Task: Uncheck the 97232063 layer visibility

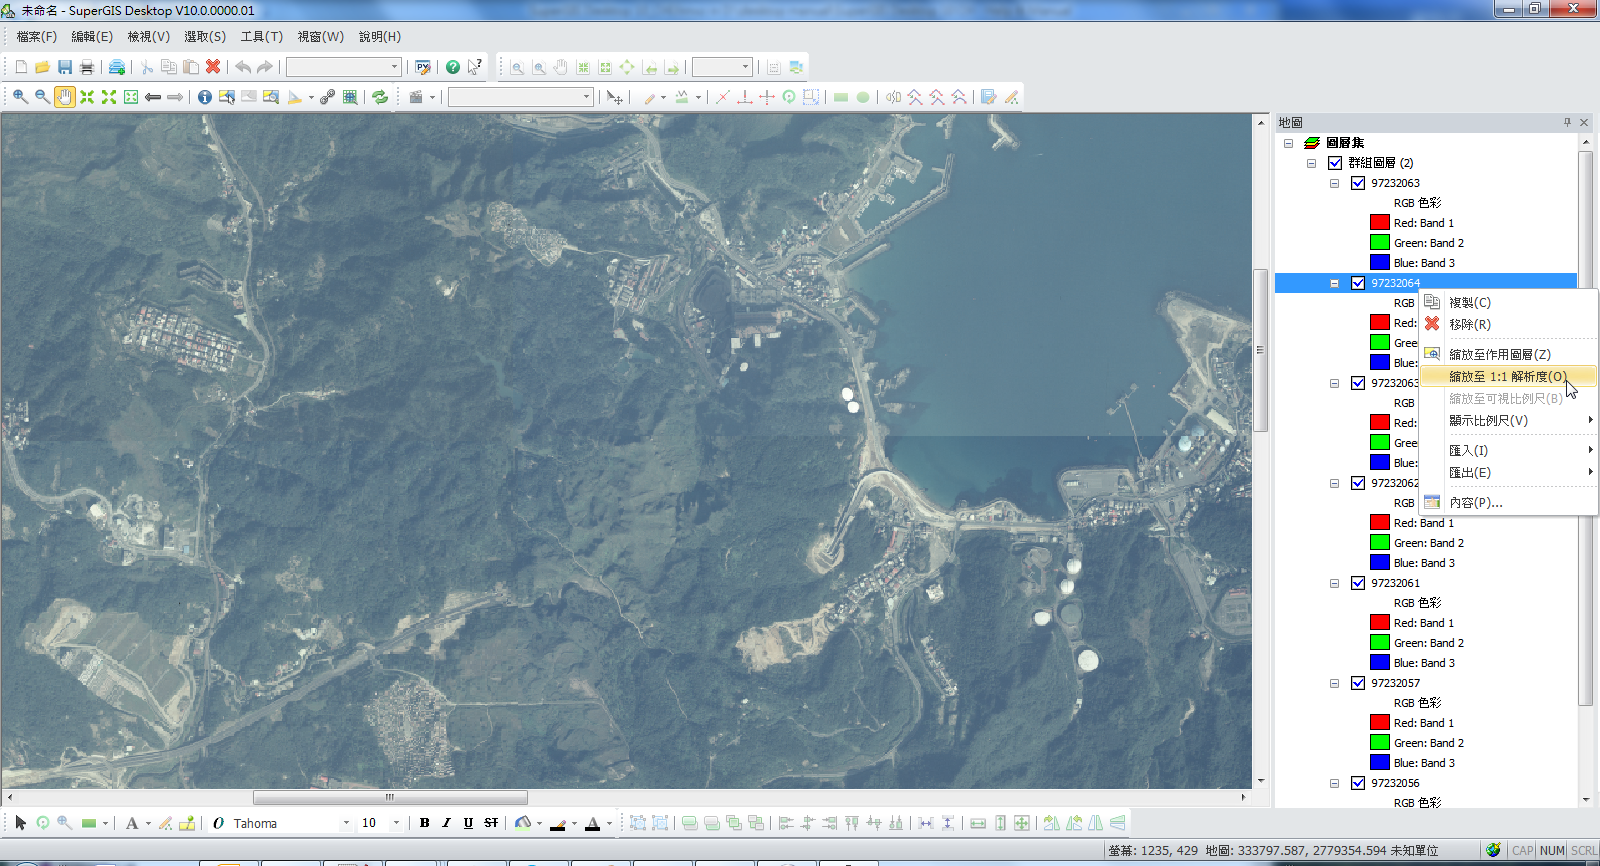Action: (x=1358, y=183)
